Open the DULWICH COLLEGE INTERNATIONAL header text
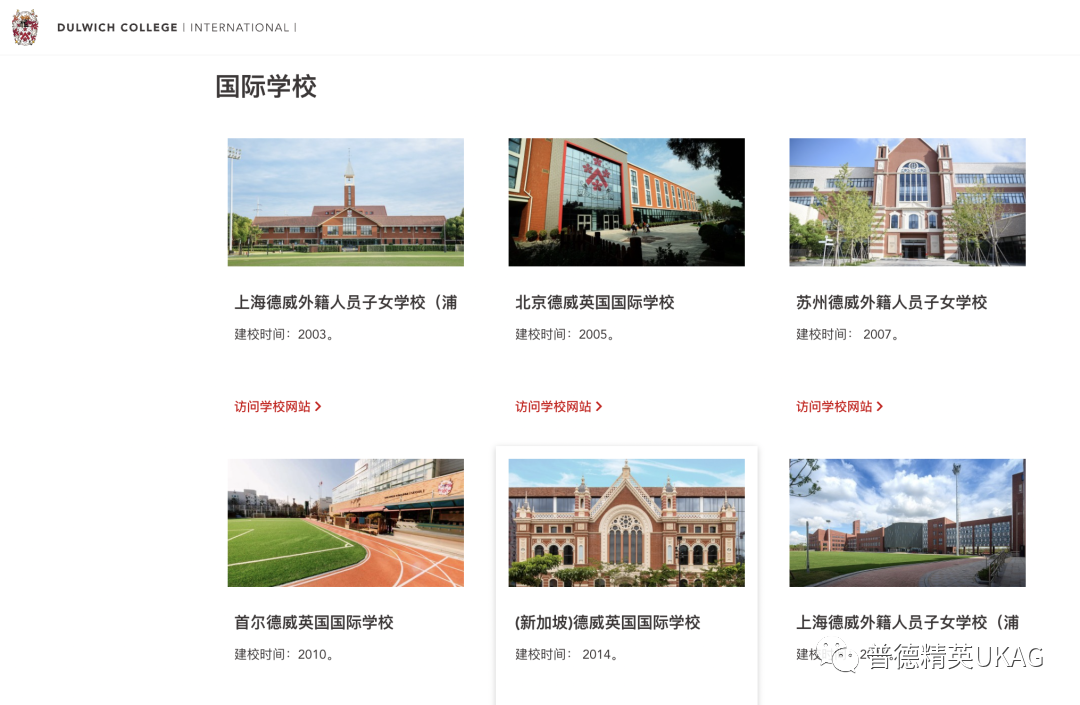1080x705 pixels. point(176,28)
